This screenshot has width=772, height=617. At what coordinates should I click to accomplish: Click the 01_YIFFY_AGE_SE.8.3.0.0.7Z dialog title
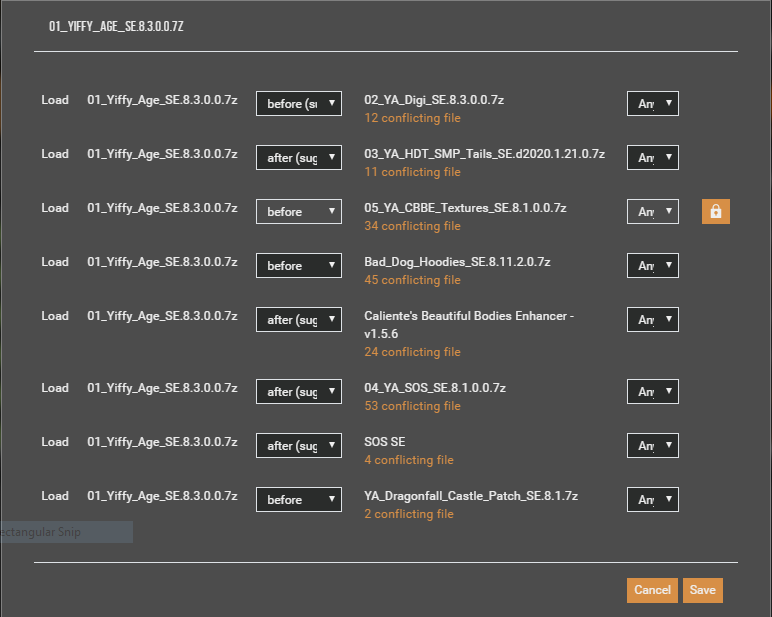point(116,26)
